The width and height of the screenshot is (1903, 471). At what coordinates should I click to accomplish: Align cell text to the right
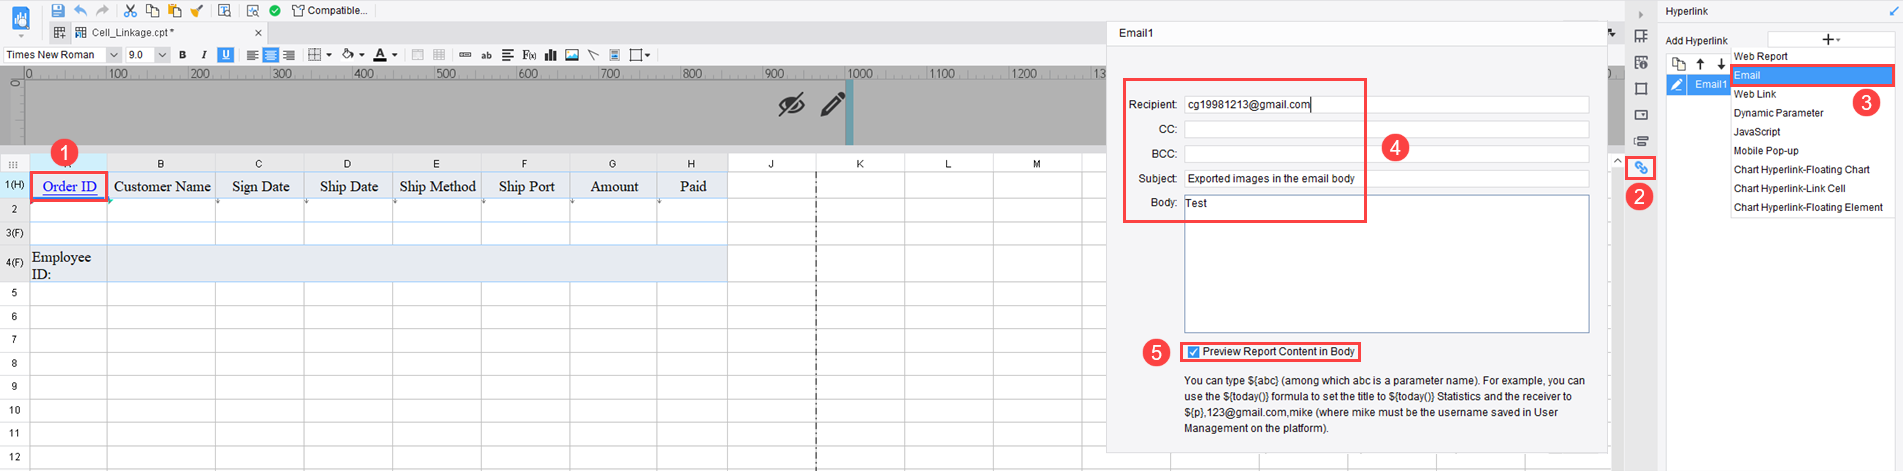pos(289,55)
